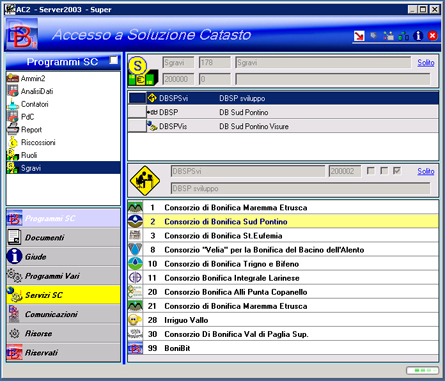This screenshot has height=381, width=445.
Task: Click the DBSPVis row icon
Action: click(152, 126)
